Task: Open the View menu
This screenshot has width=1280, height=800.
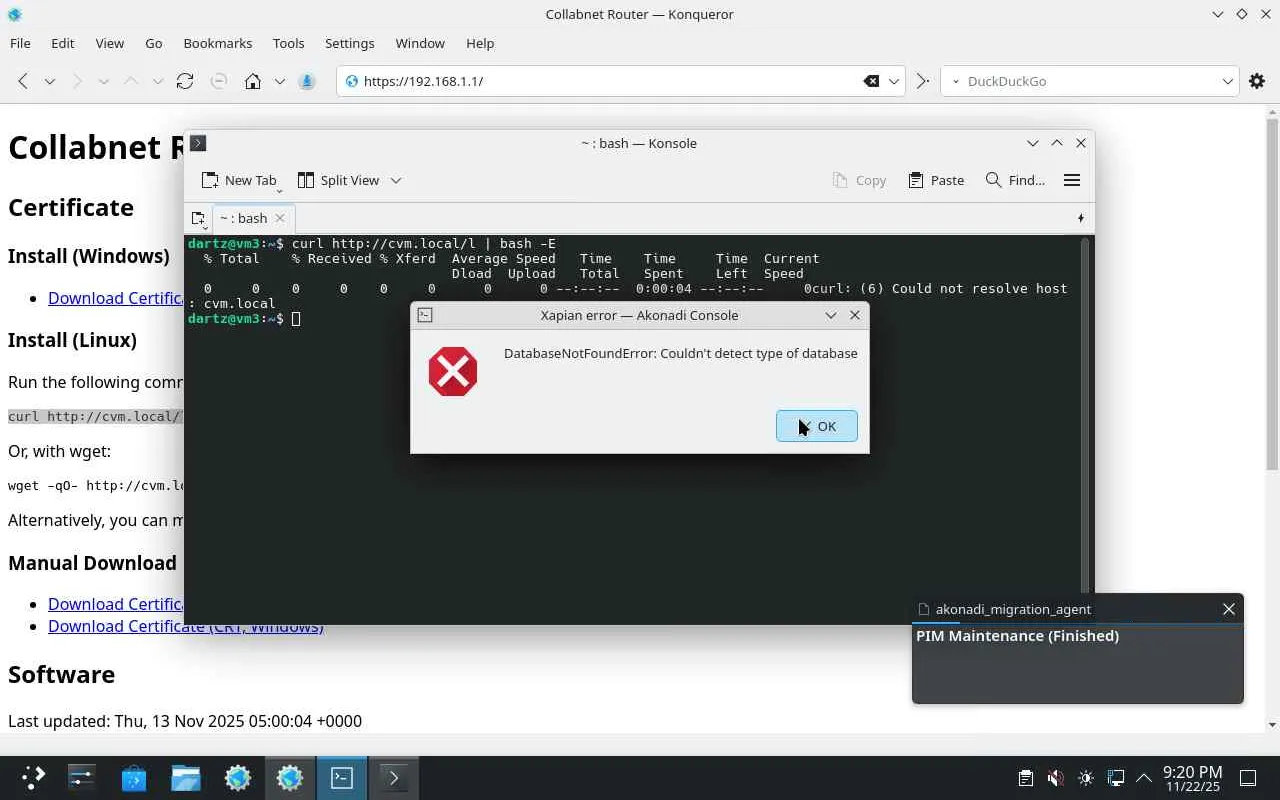Action: [x=110, y=43]
